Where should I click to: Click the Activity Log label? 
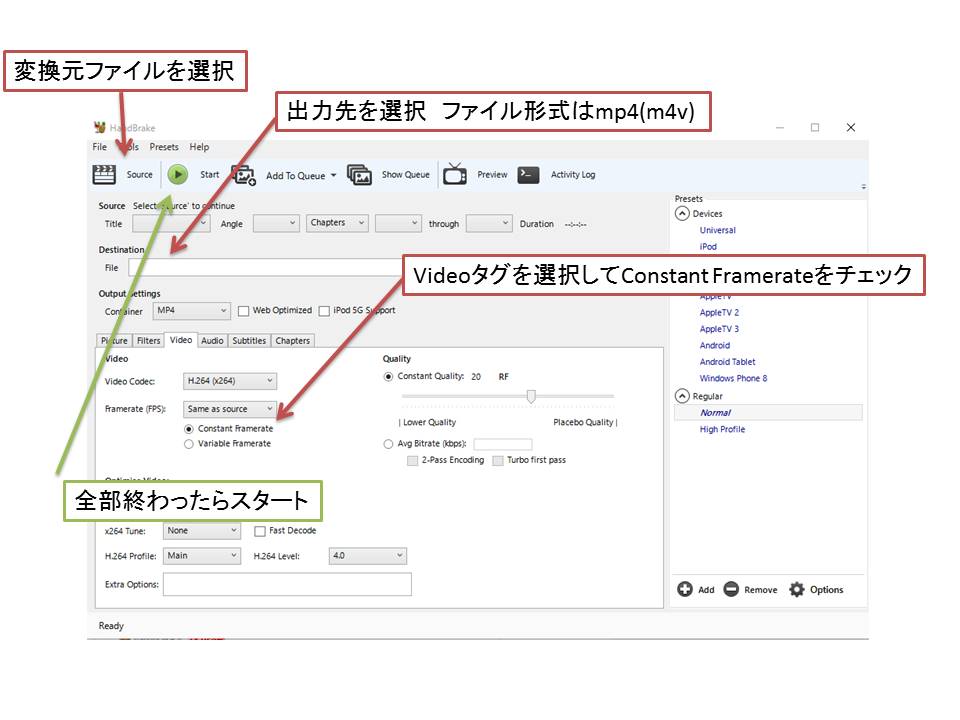coord(573,175)
